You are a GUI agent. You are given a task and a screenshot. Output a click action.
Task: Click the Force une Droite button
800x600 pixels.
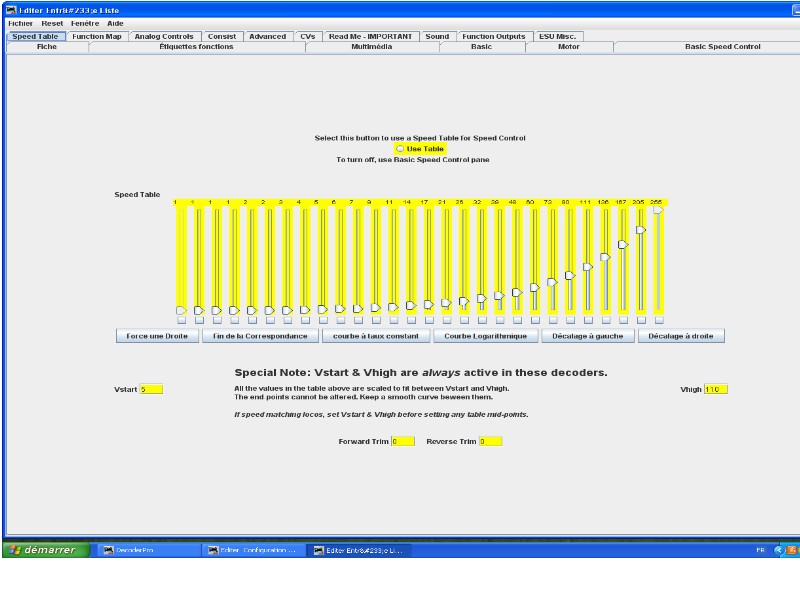(157, 336)
